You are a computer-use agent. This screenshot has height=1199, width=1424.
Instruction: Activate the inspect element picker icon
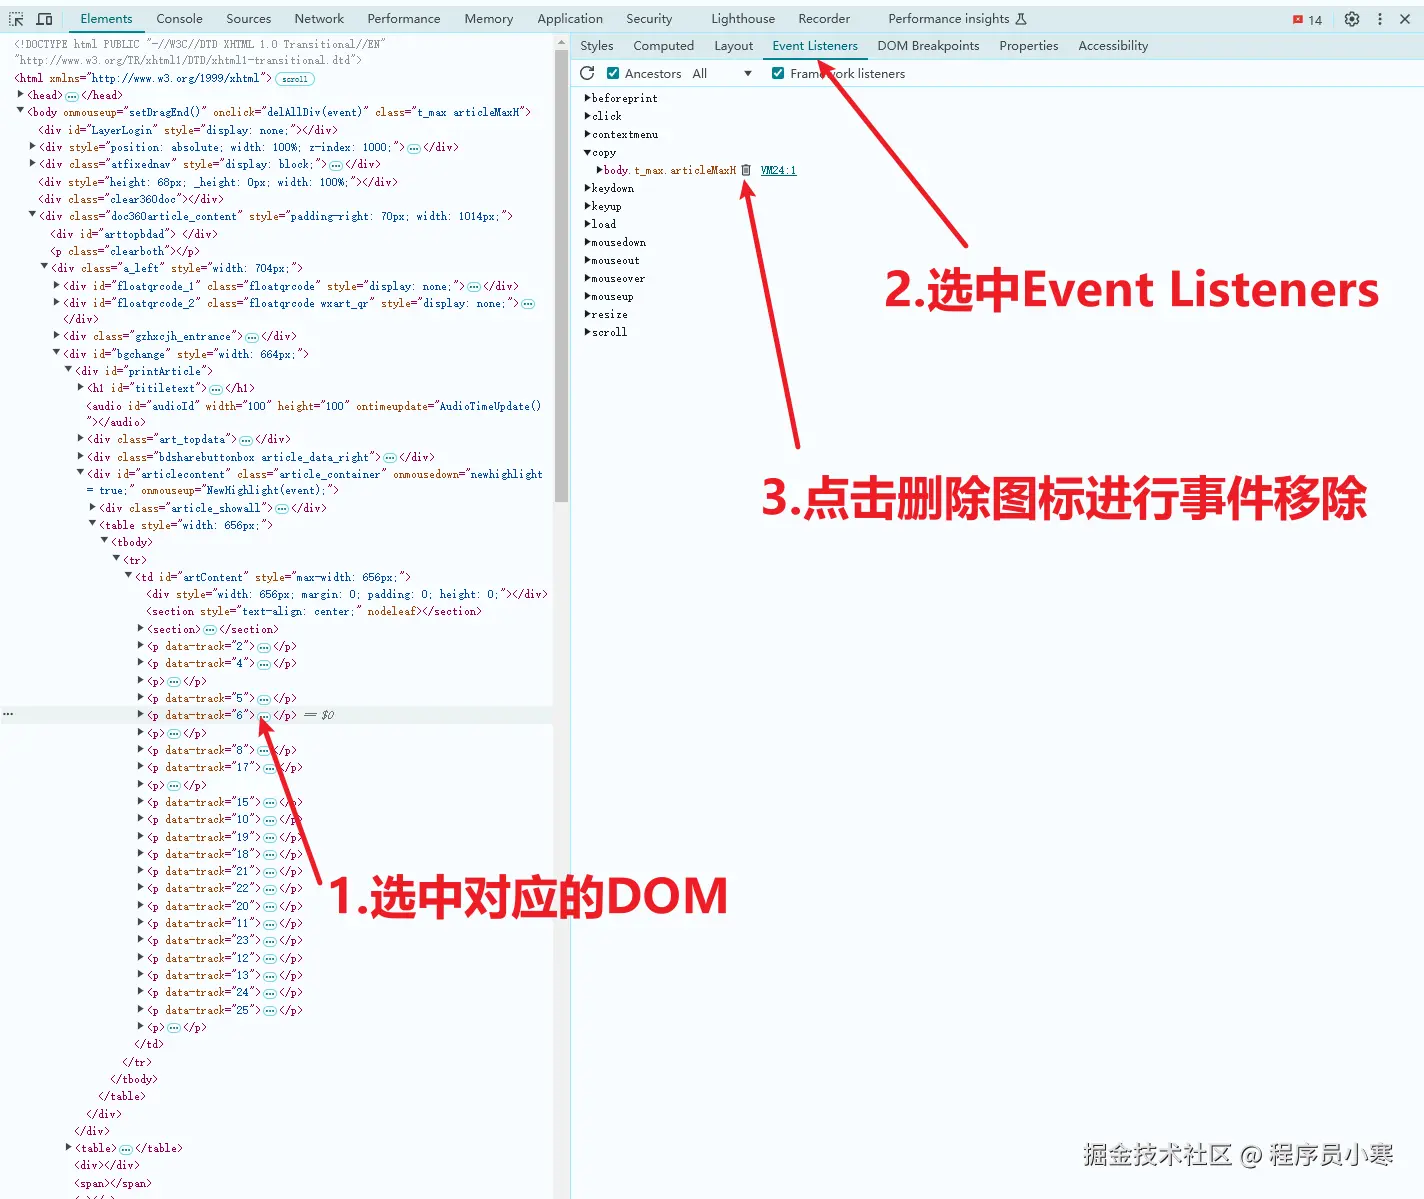click(16, 19)
